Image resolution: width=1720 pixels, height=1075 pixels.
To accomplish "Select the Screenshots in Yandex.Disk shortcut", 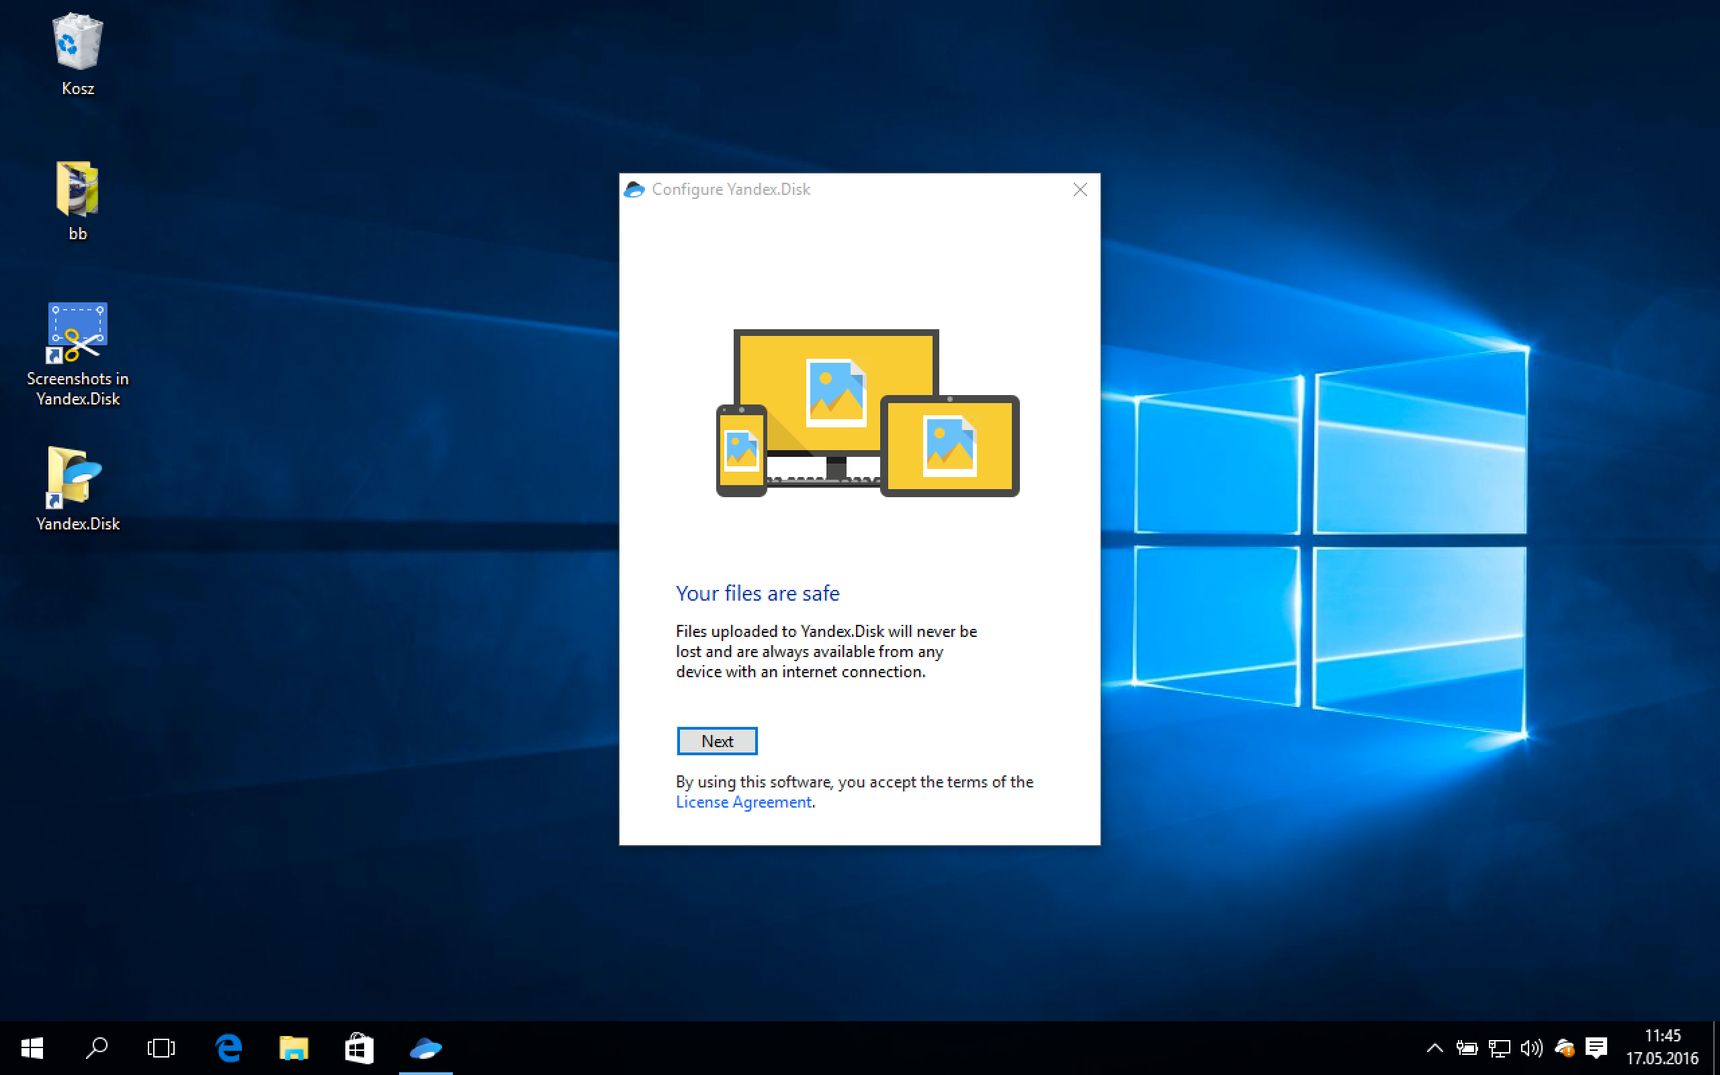I will point(78,355).
